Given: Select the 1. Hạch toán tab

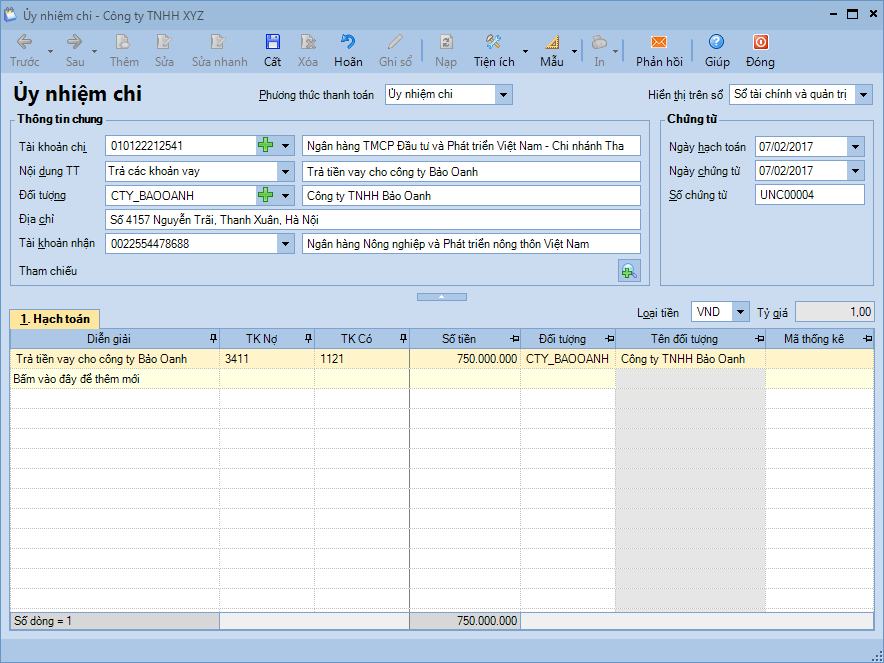Looking at the screenshot, I should (55, 319).
